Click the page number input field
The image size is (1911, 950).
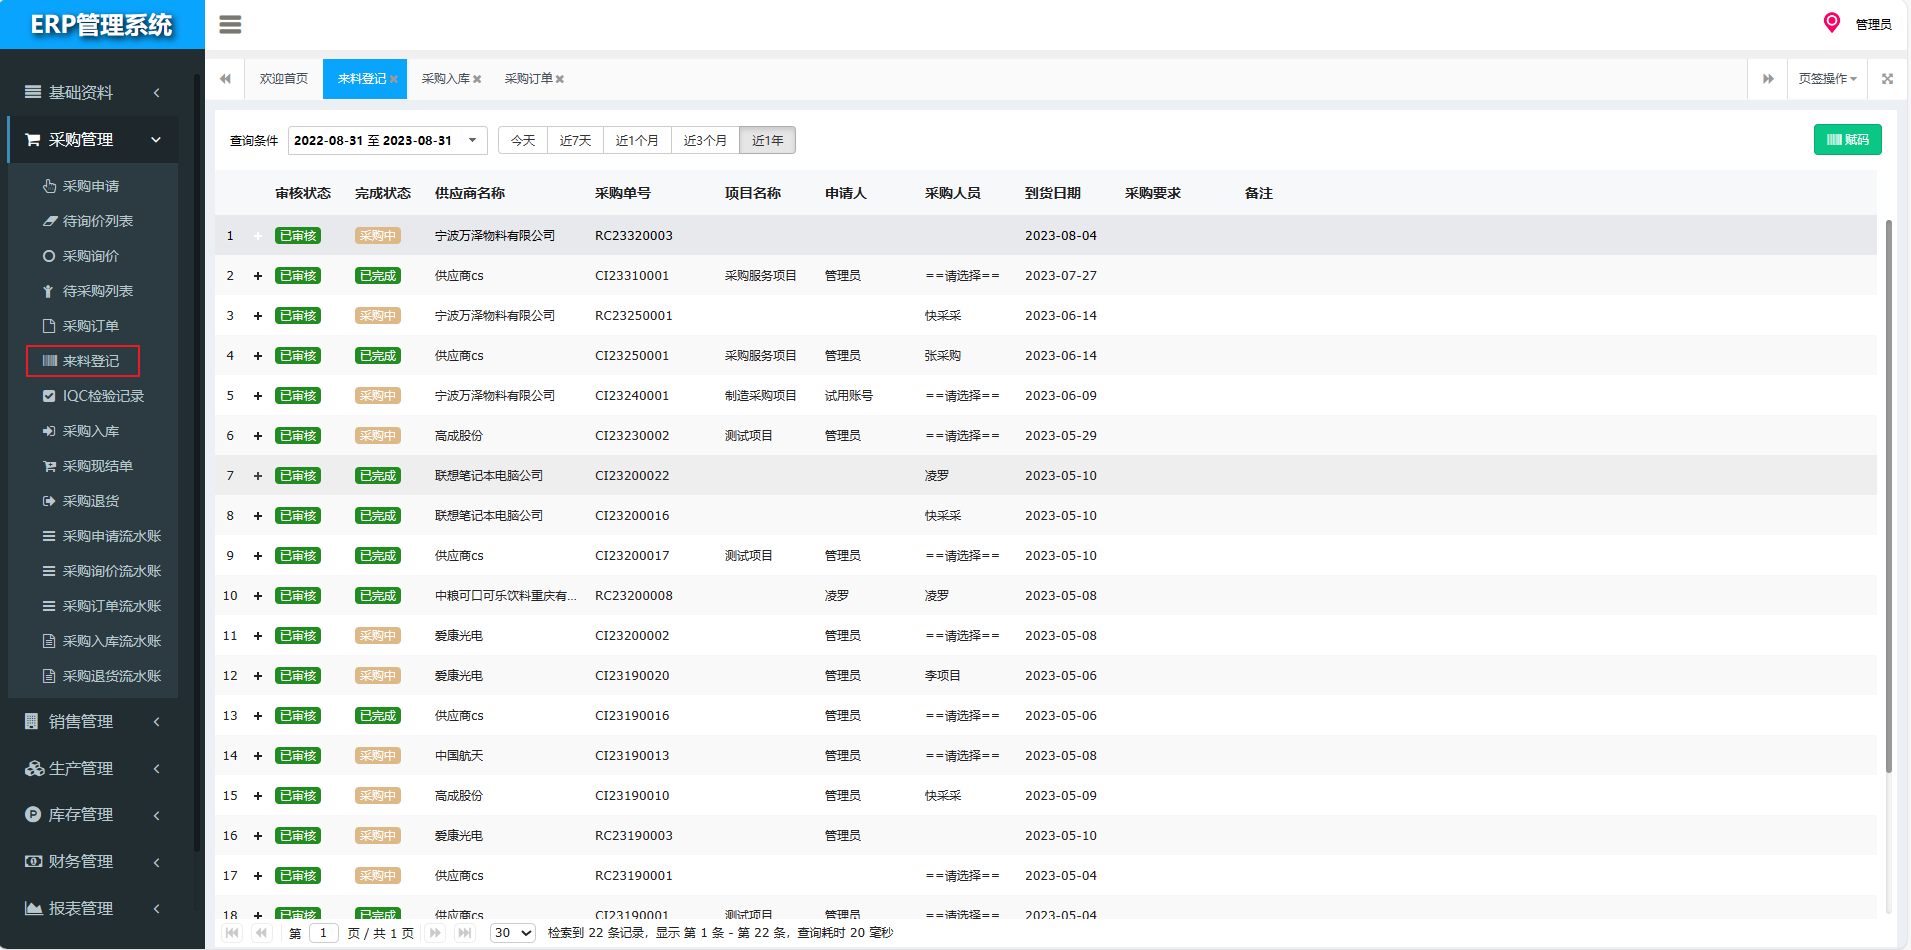point(323,933)
